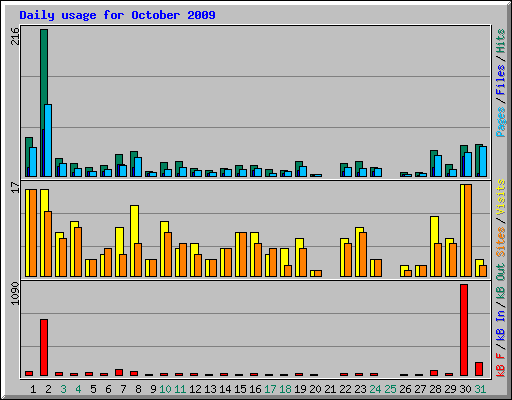Image resolution: width=512 pixels, height=400 pixels.
Task: Click the orange "Sites" legend label
Action: [x=500, y=242]
